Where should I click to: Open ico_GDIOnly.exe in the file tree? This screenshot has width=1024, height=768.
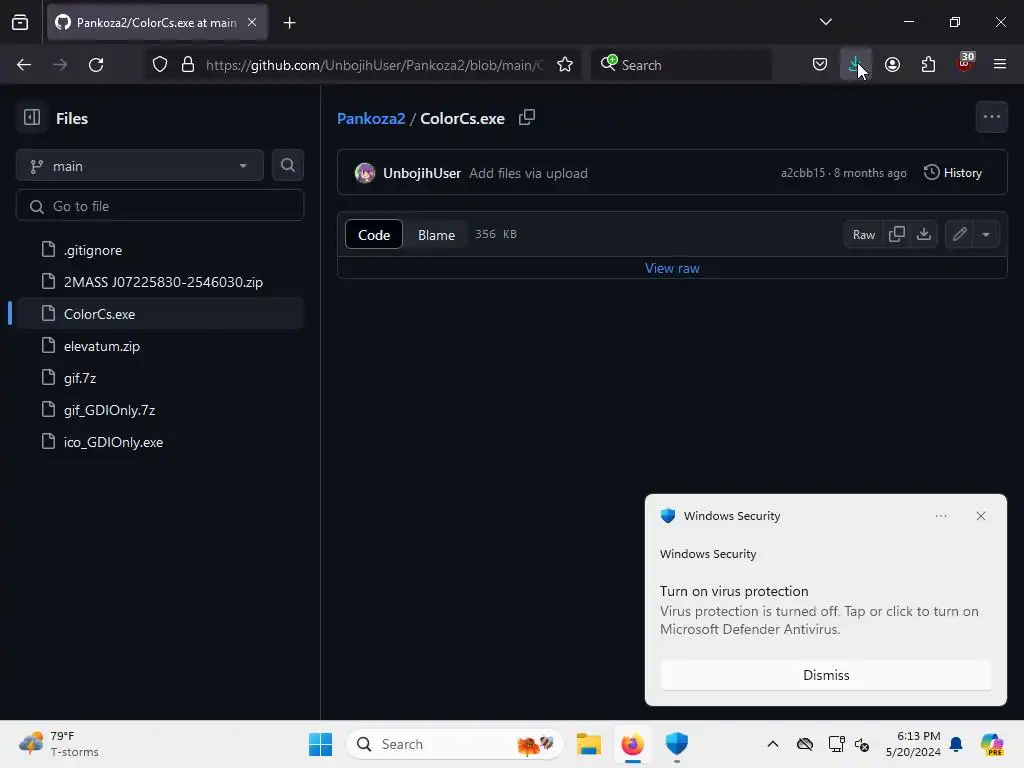pyautogui.click(x=113, y=442)
